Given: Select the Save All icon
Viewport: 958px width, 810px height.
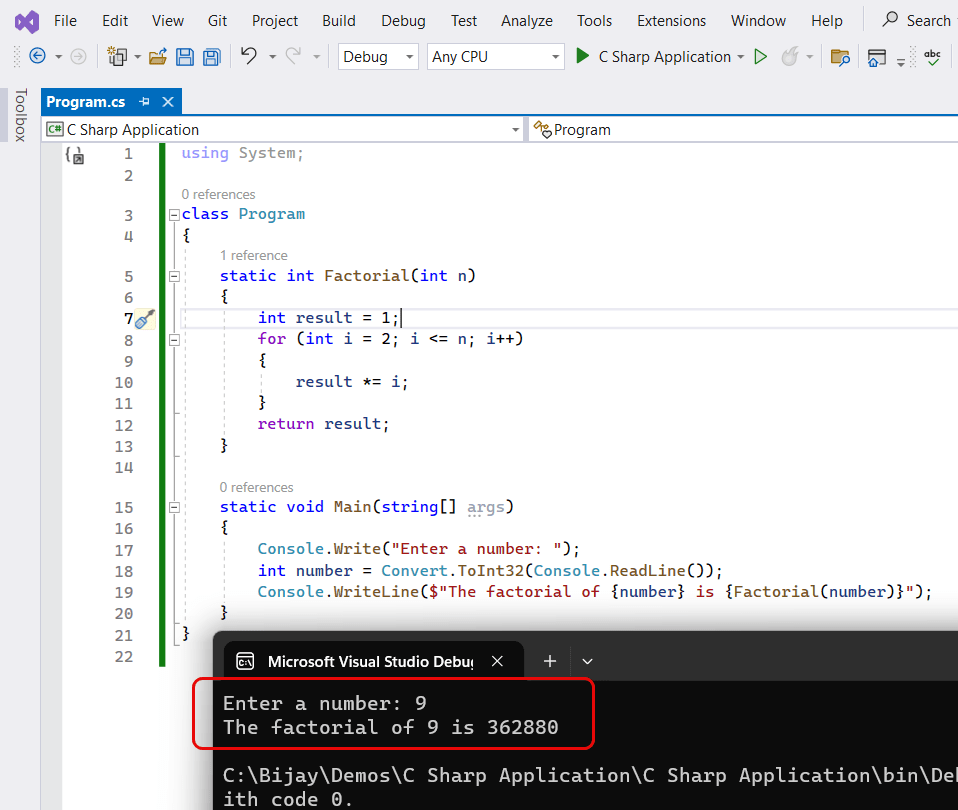Looking at the screenshot, I should click(211, 57).
